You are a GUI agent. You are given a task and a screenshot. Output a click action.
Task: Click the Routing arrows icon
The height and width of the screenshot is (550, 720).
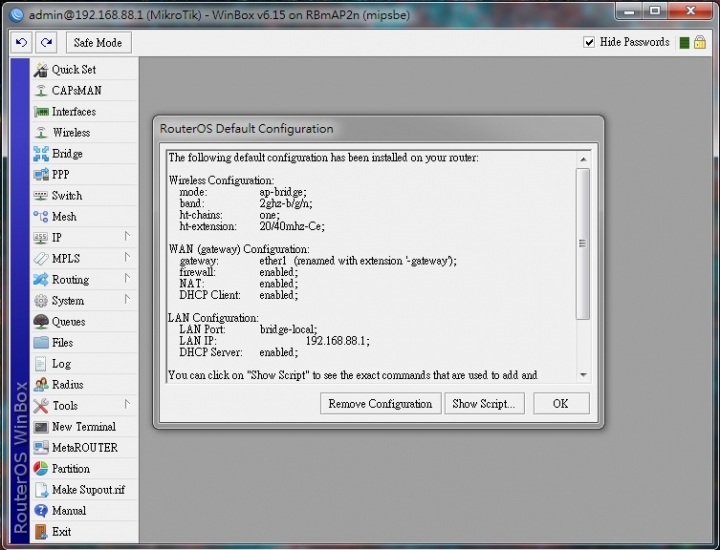click(41, 280)
